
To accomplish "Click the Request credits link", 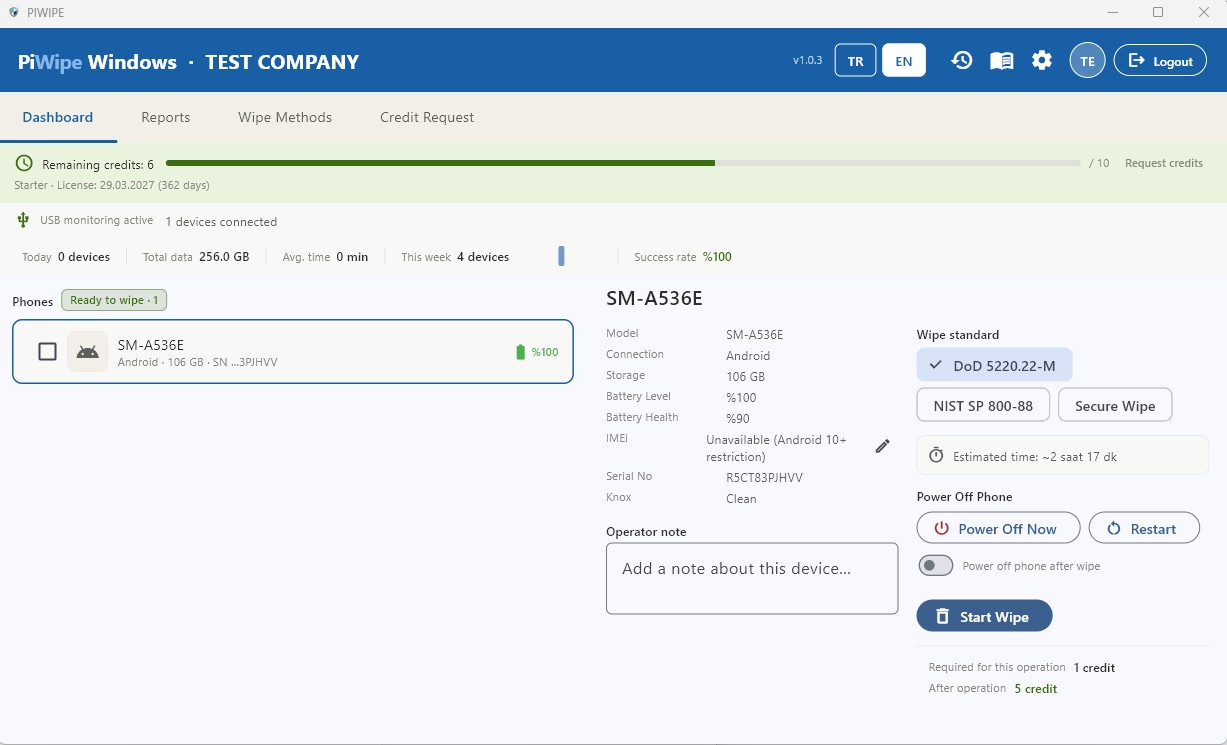I will tap(1163, 163).
